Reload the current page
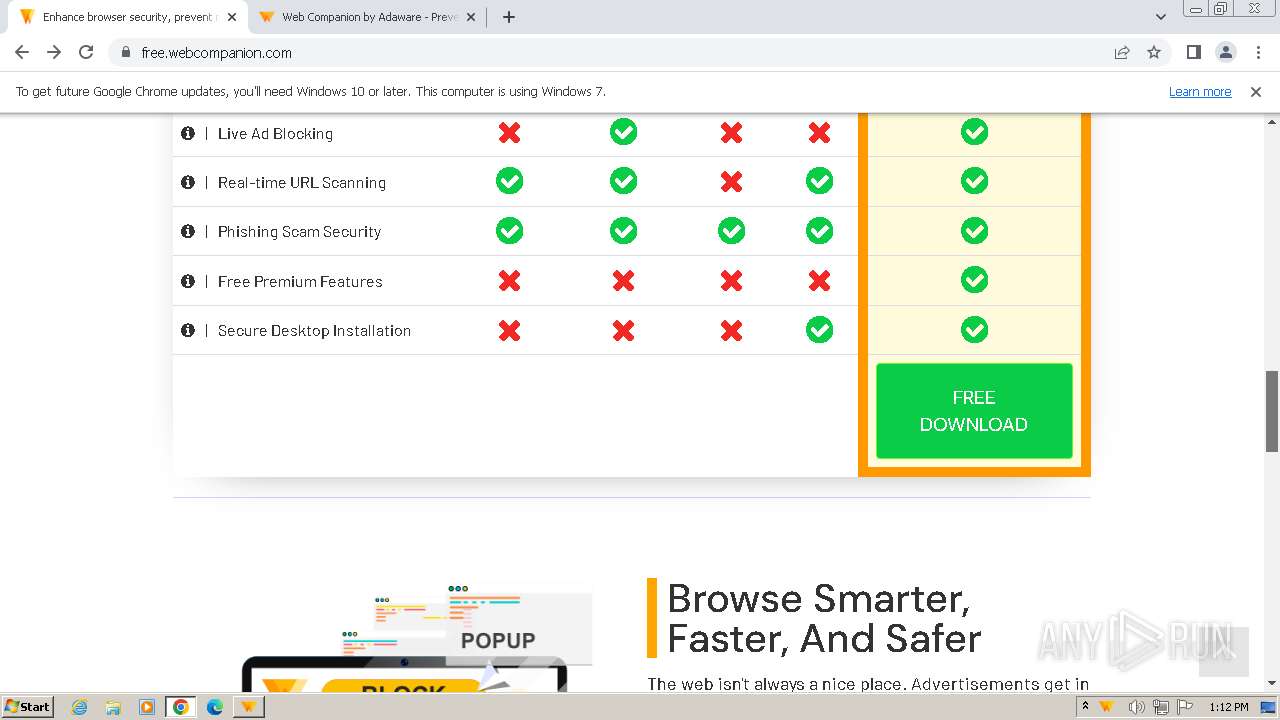1280x720 pixels. click(x=86, y=53)
